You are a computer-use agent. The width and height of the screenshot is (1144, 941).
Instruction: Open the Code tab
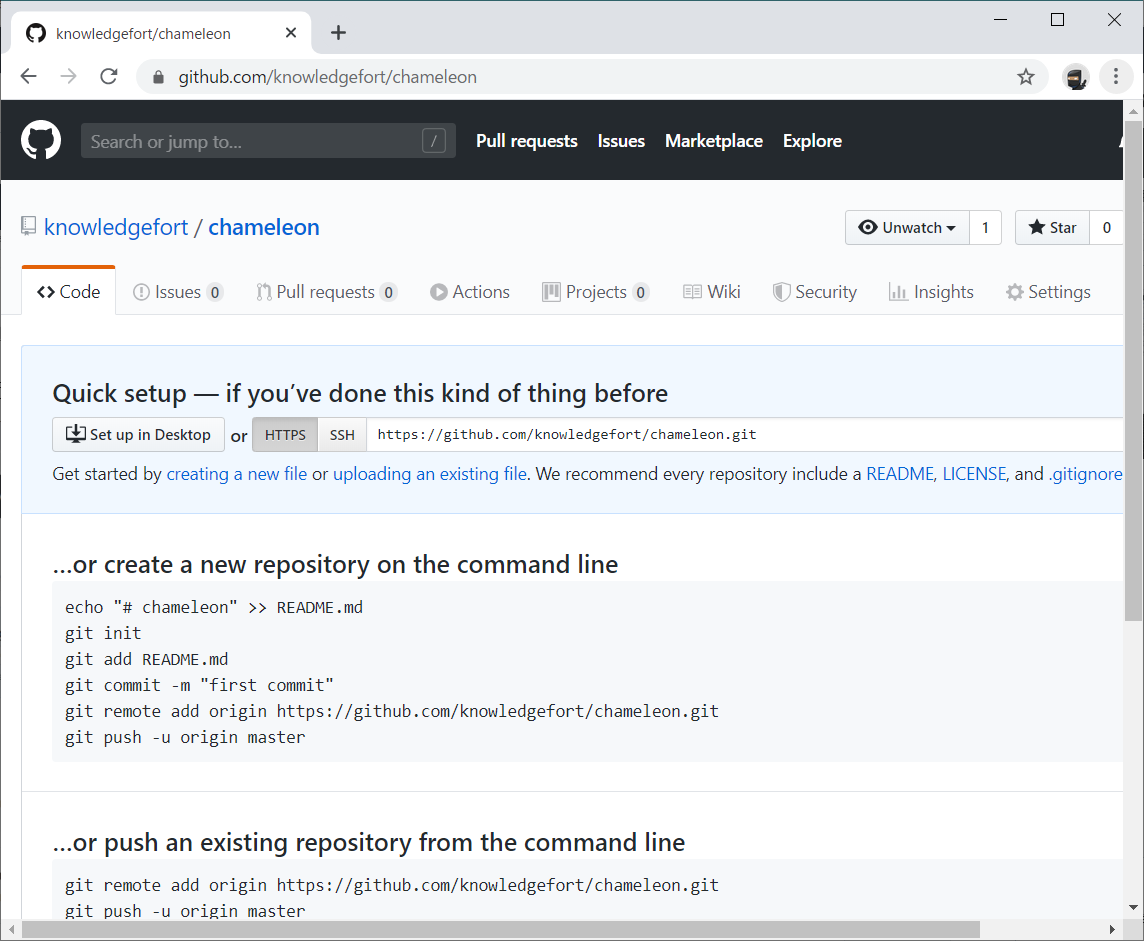pyautogui.click(x=69, y=292)
